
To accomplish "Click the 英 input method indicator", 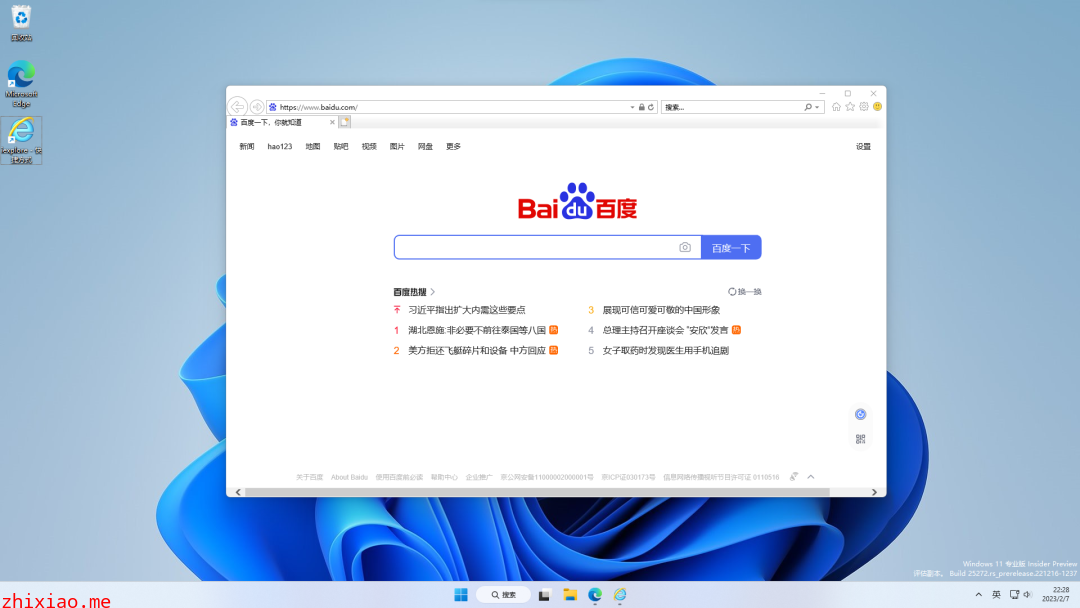I will tap(996, 594).
